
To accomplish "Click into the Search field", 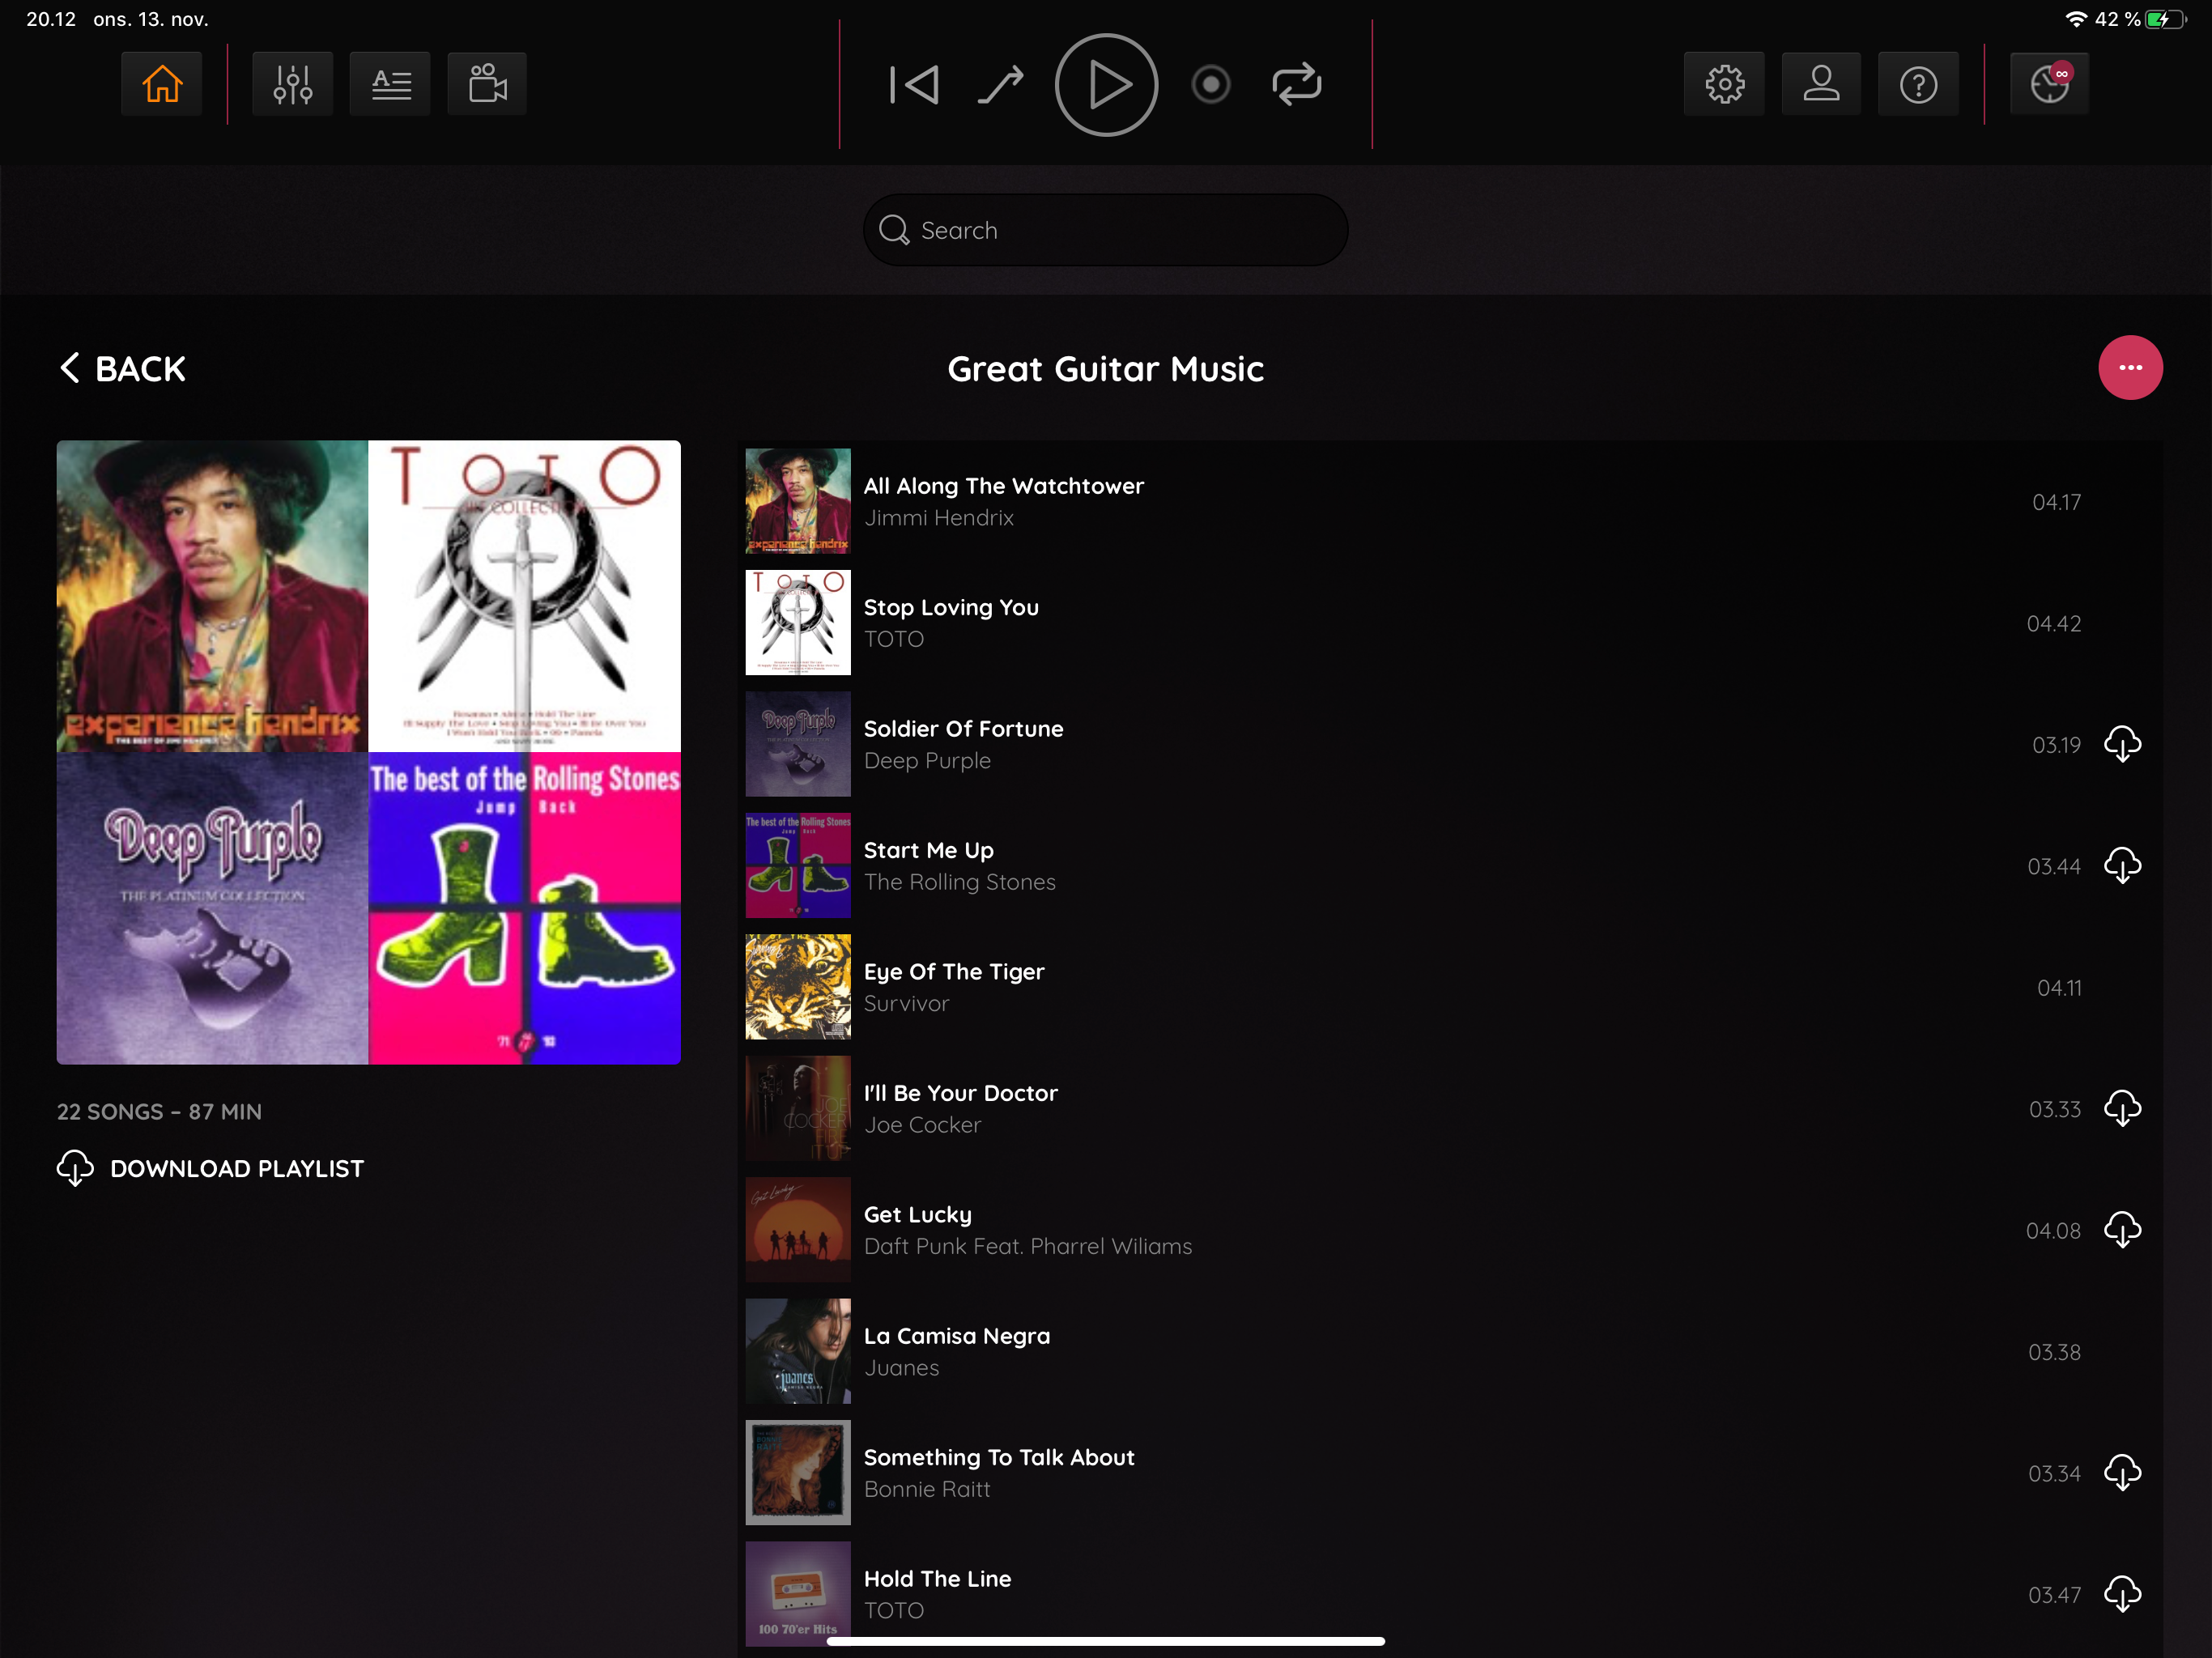I will [x=1105, y=230].
